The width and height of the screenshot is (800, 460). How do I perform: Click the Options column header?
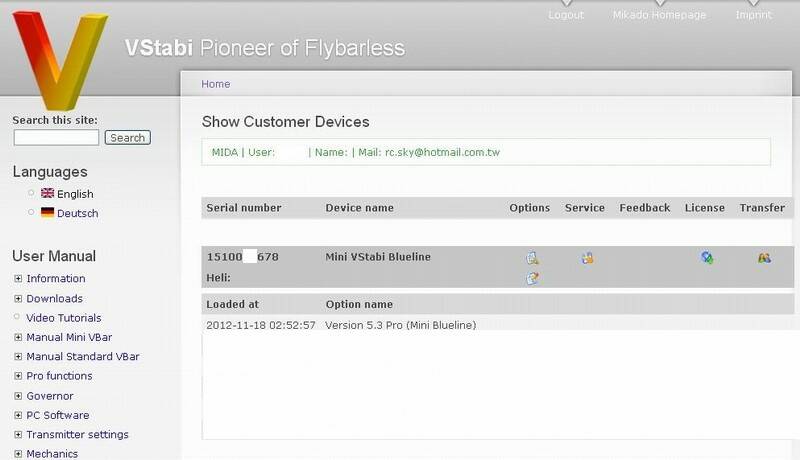pyautogui.click(x=530, y=208)
